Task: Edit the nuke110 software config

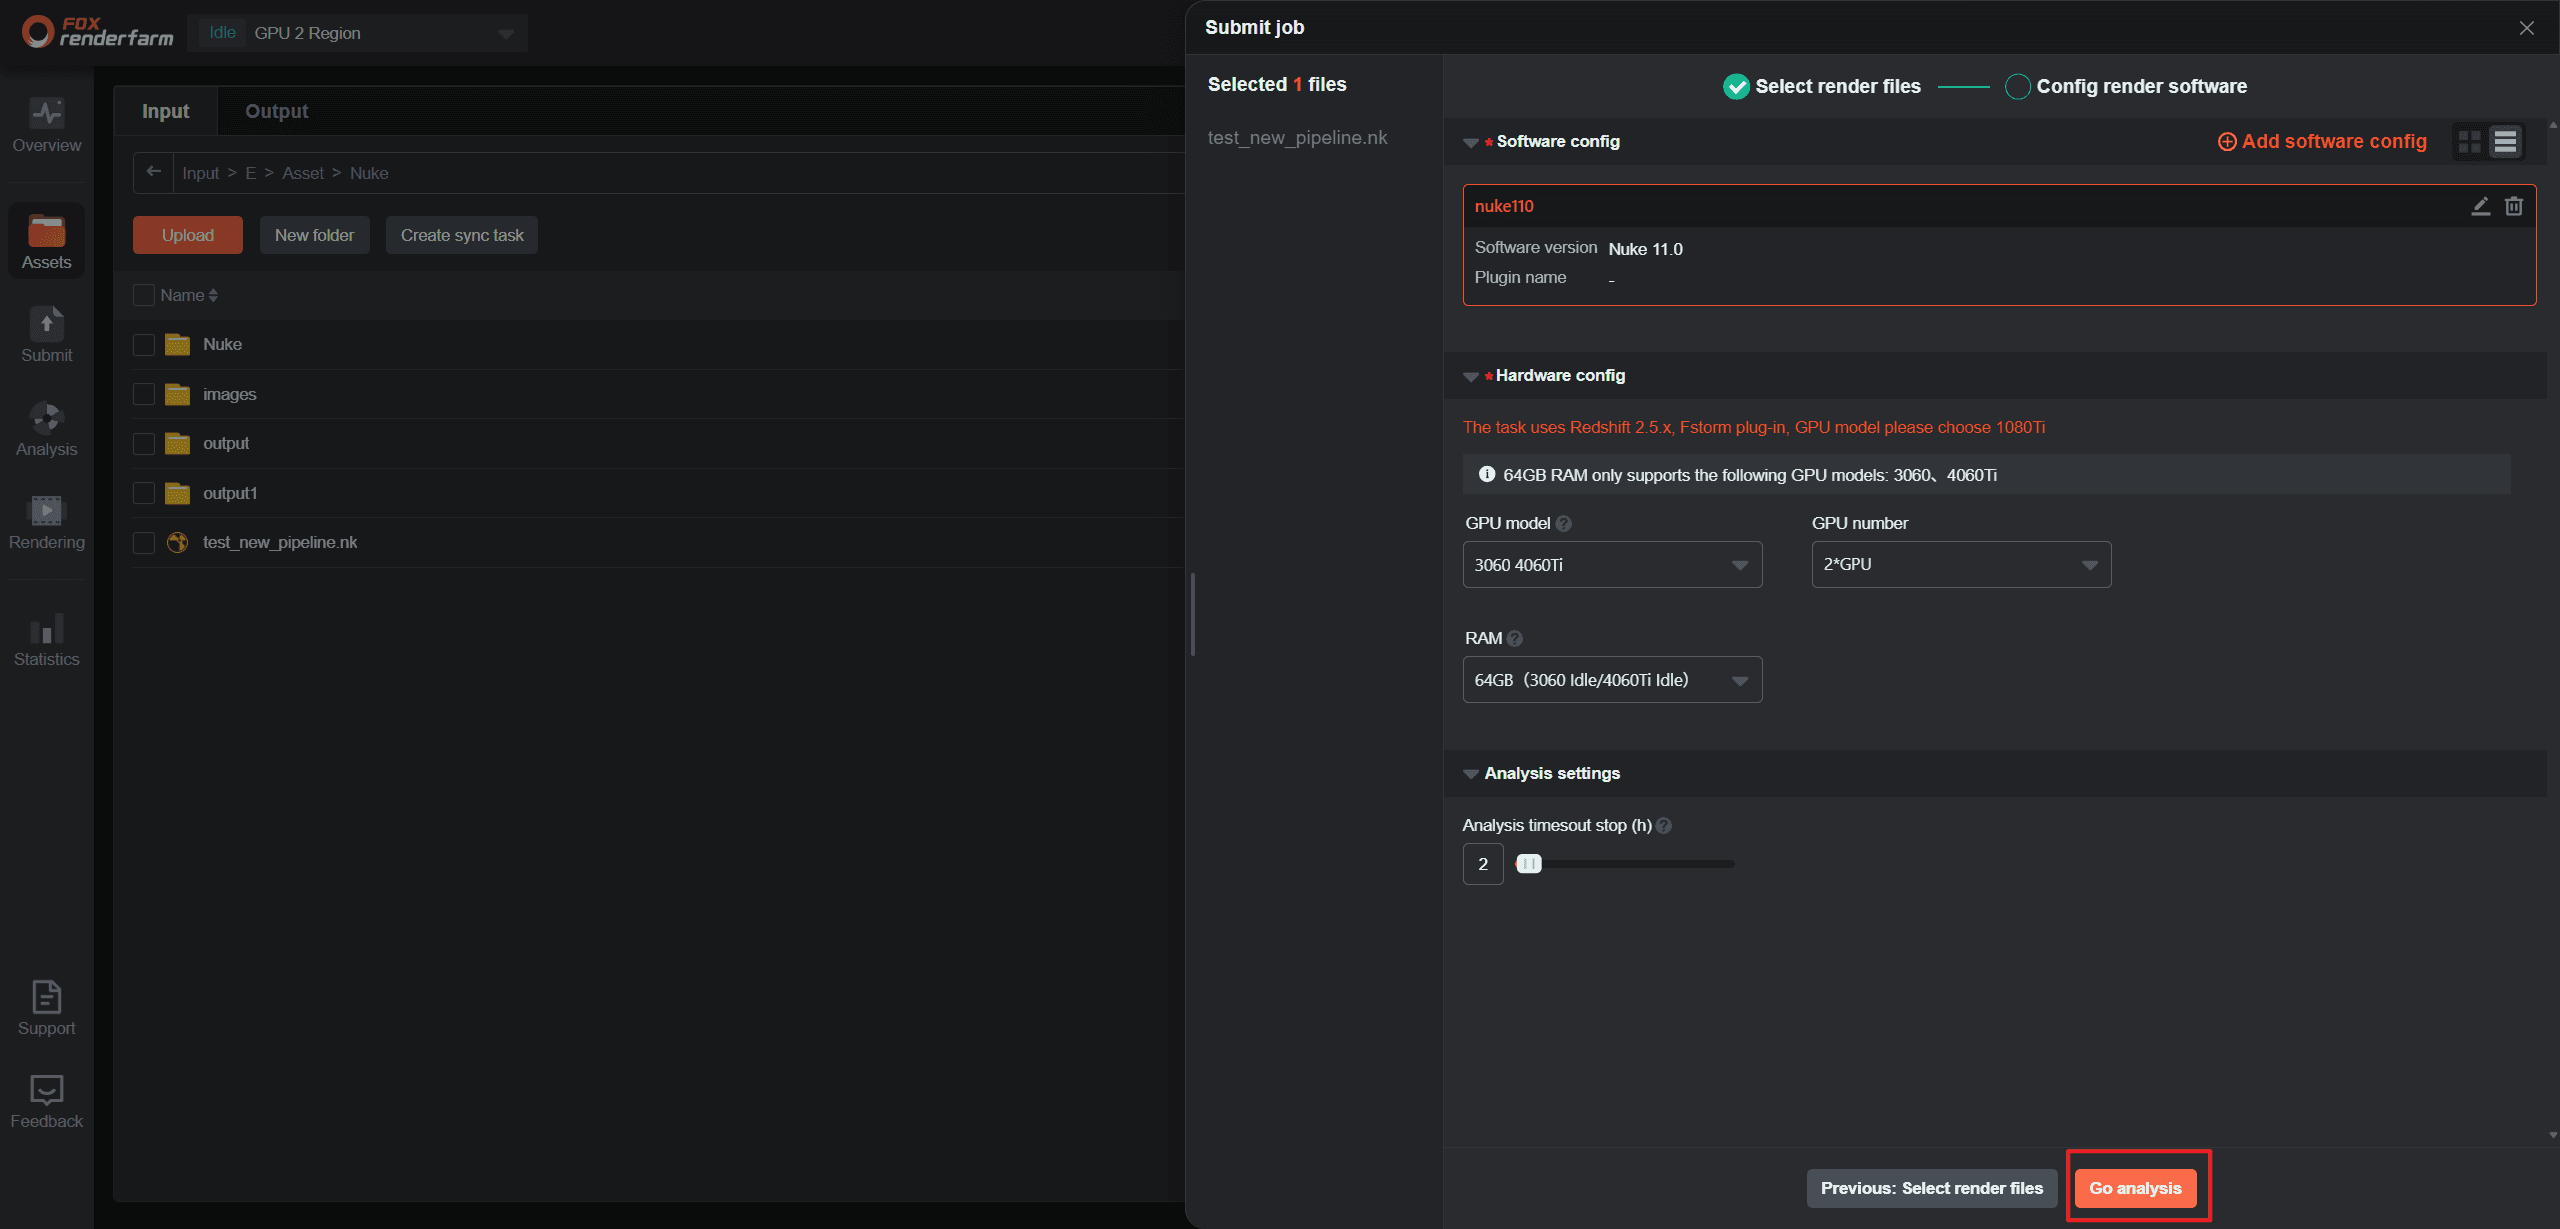Action: tap(2480, 206)
